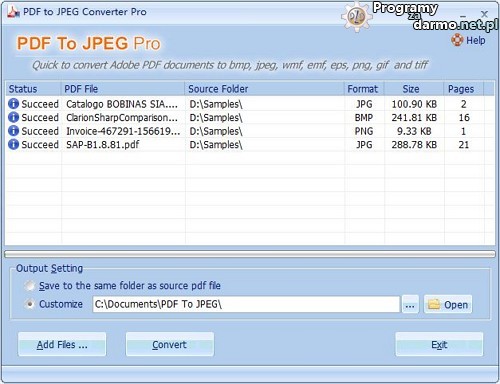Sort by Source Folder column header
The height and width of the screenshot is (384, 500).
point(265,89)
